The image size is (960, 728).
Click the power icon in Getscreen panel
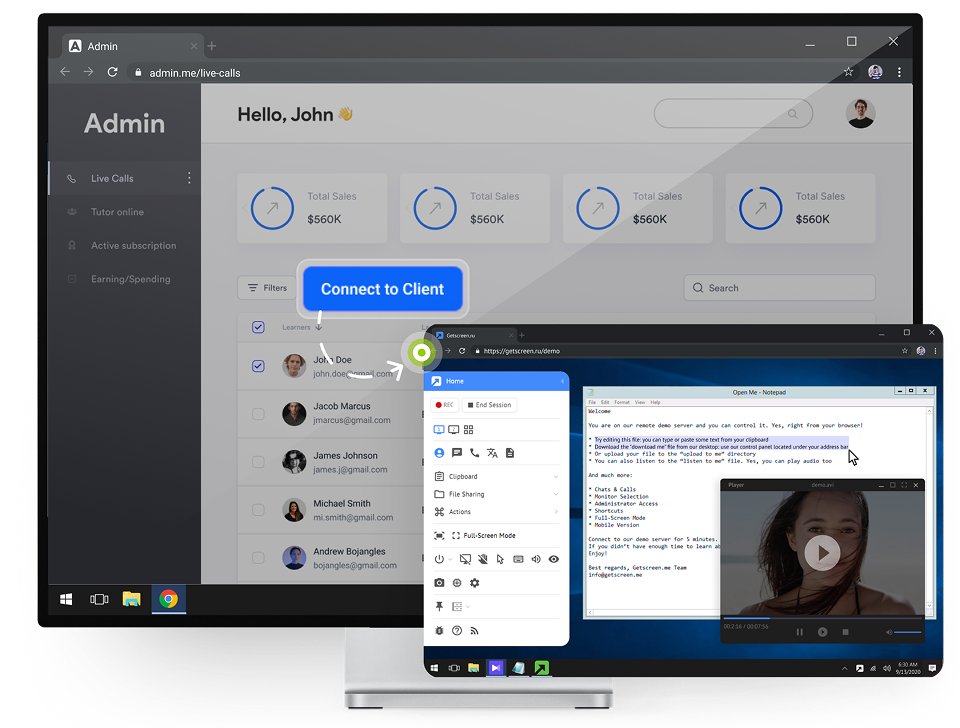[x=439, y=559]
